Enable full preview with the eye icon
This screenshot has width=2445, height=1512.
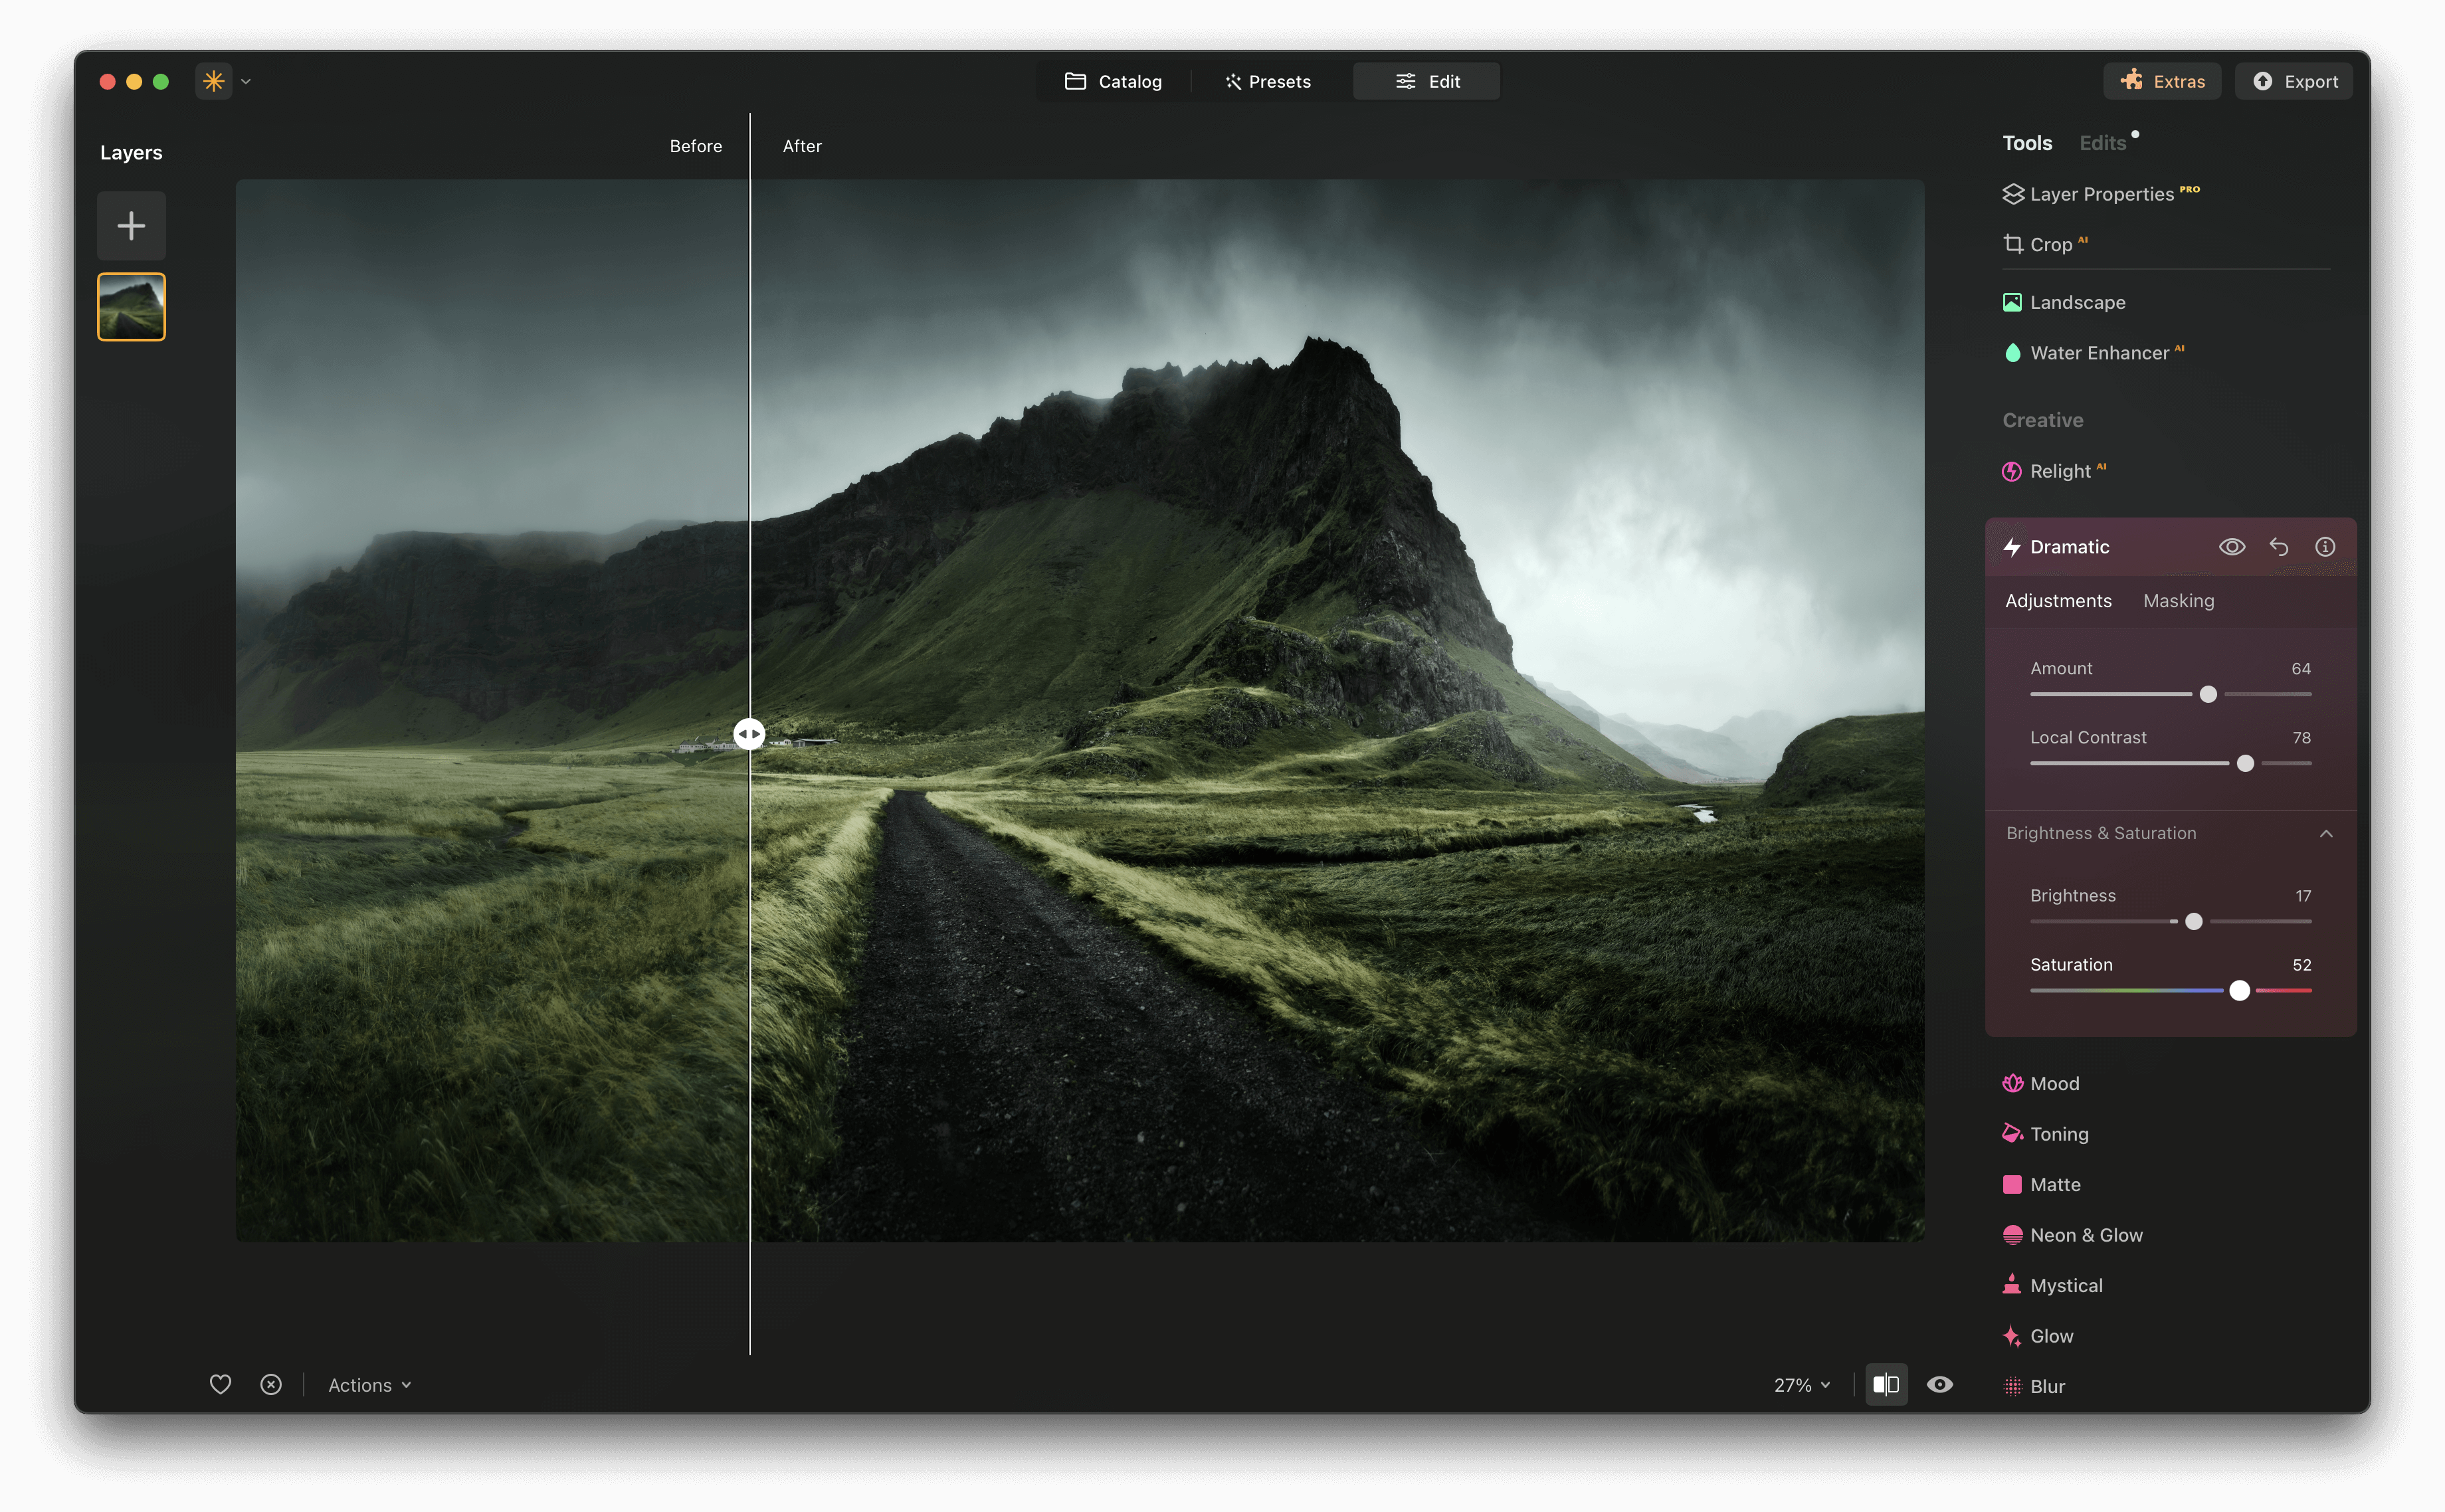(1939, 1384)
